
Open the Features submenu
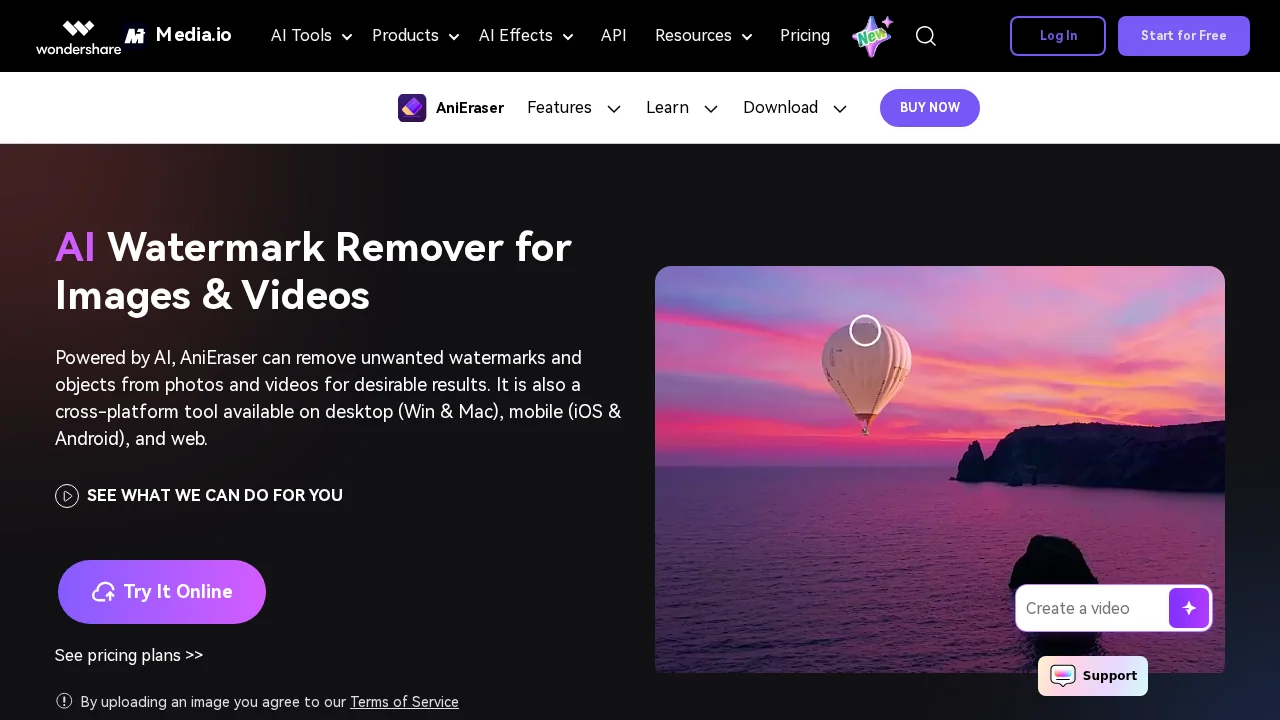pyautogui.click(x=573, y=108)
